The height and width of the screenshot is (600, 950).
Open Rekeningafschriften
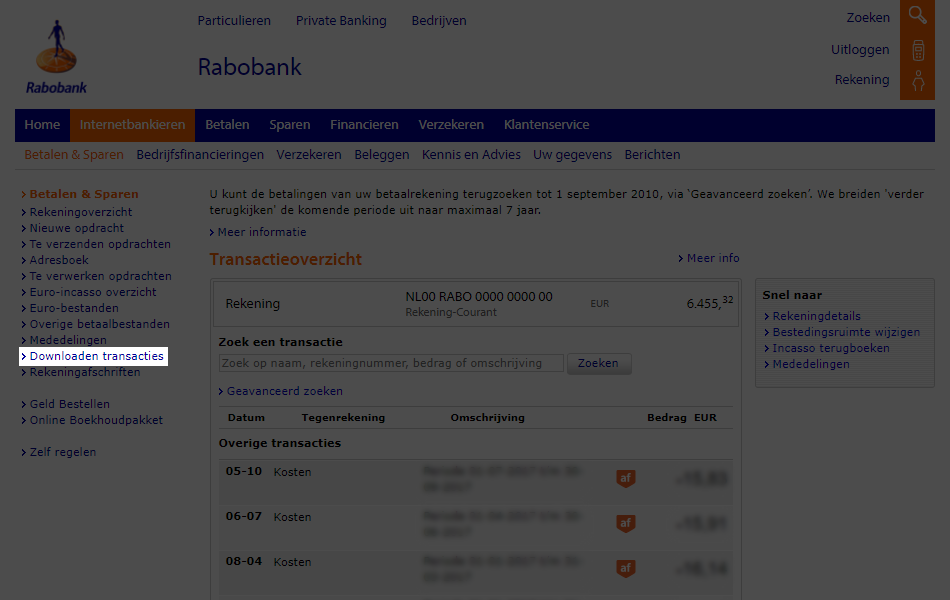coord(85,372)
